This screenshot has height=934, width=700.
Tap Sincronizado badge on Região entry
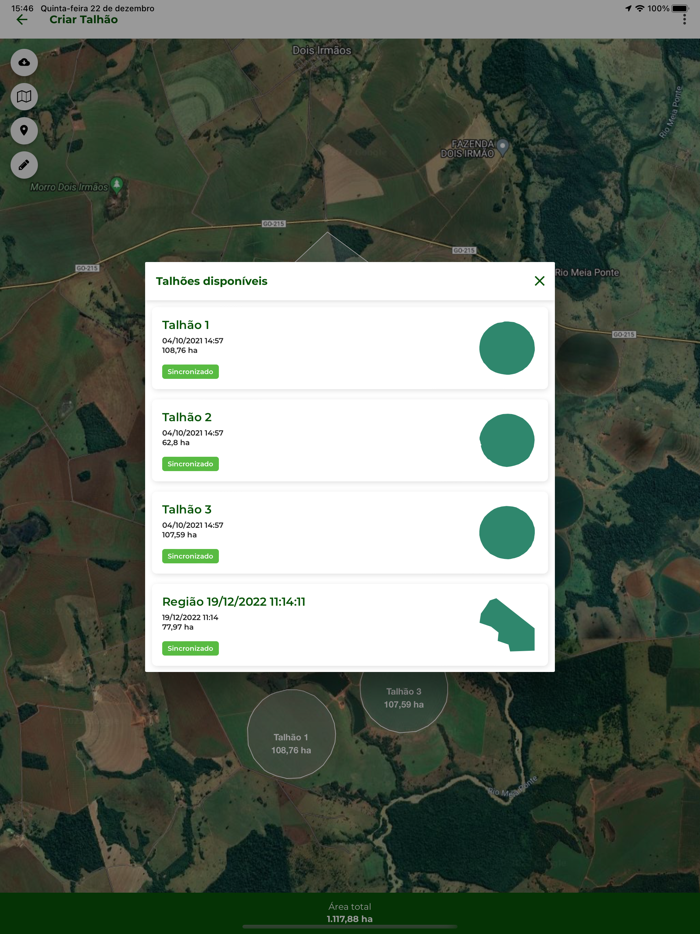190,649
